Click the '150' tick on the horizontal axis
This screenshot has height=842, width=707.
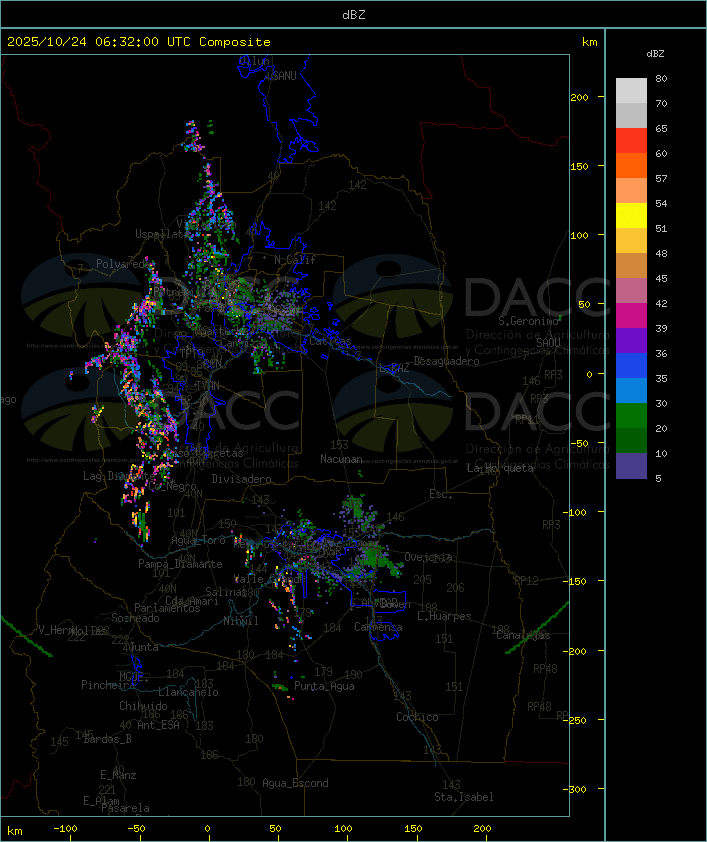pyautogui.click(x=413, y=829)
